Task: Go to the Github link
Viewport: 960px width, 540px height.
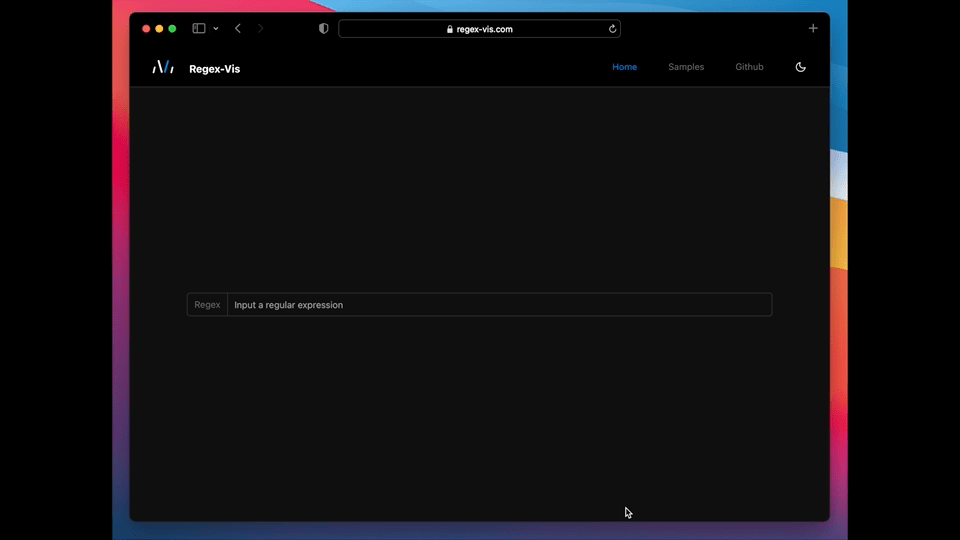Action: pos(749,67)
